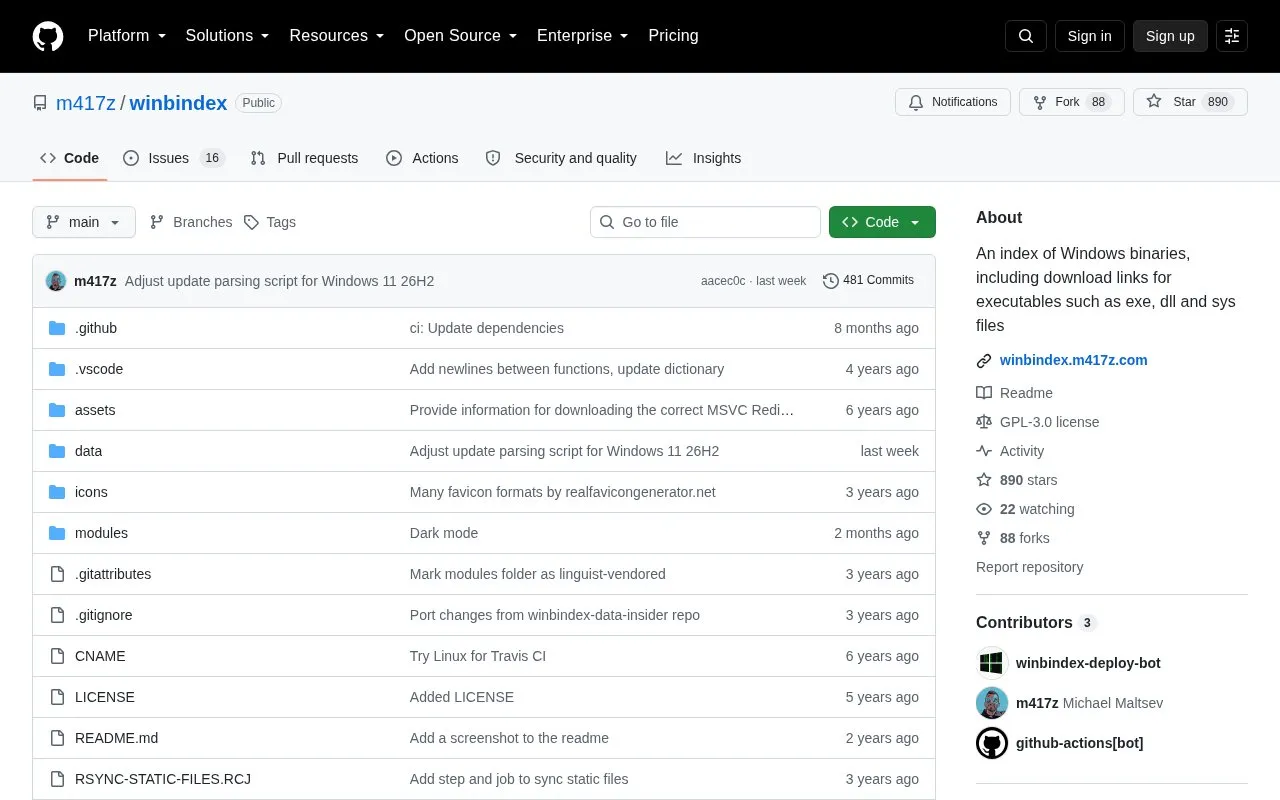Viewport: 1280px width, 800px height.
Task: Switch to the Actions tab
Action: click(x=422, y=158)
